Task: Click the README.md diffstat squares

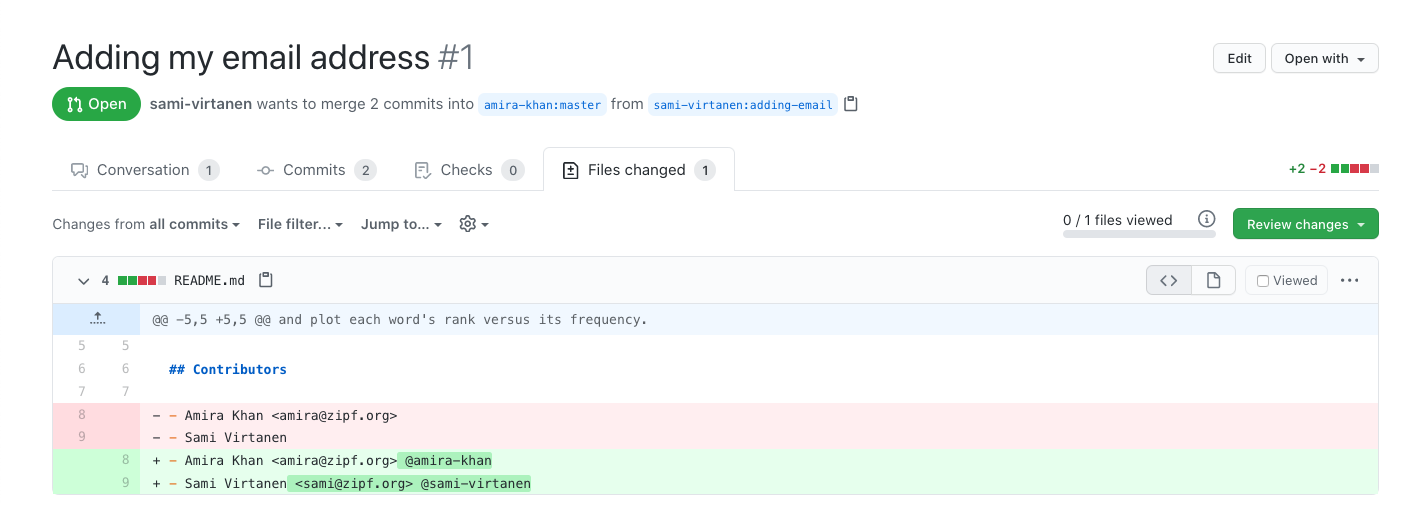Action: pos(142,281)
